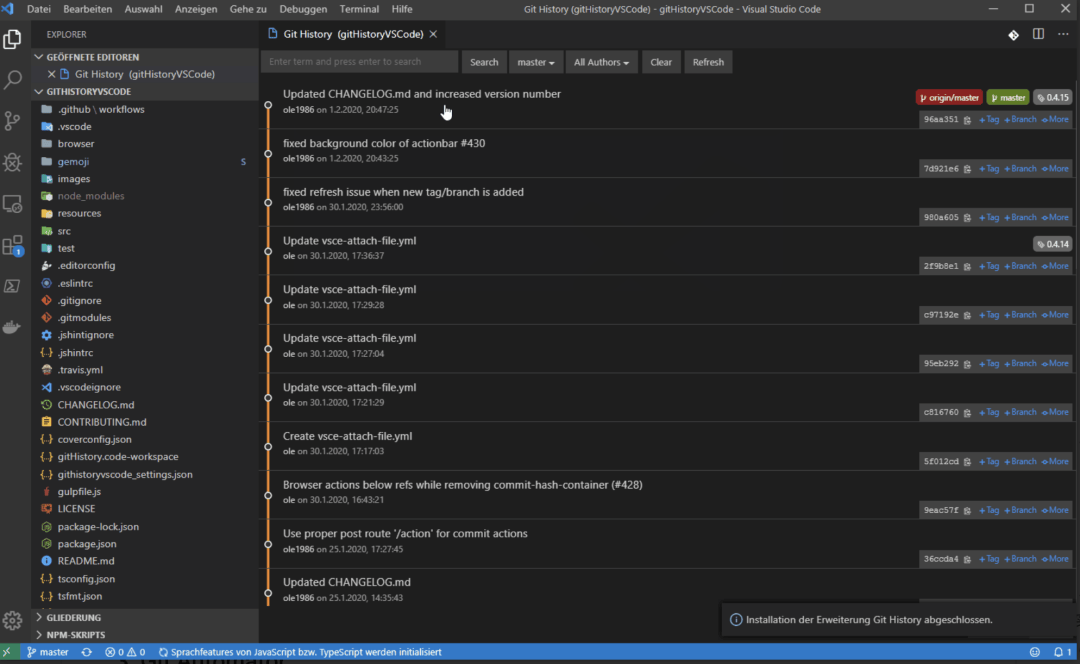This screenshot has width=1080, height=664.
Task: Expand the src folder
Action: [x=64, y=231]
